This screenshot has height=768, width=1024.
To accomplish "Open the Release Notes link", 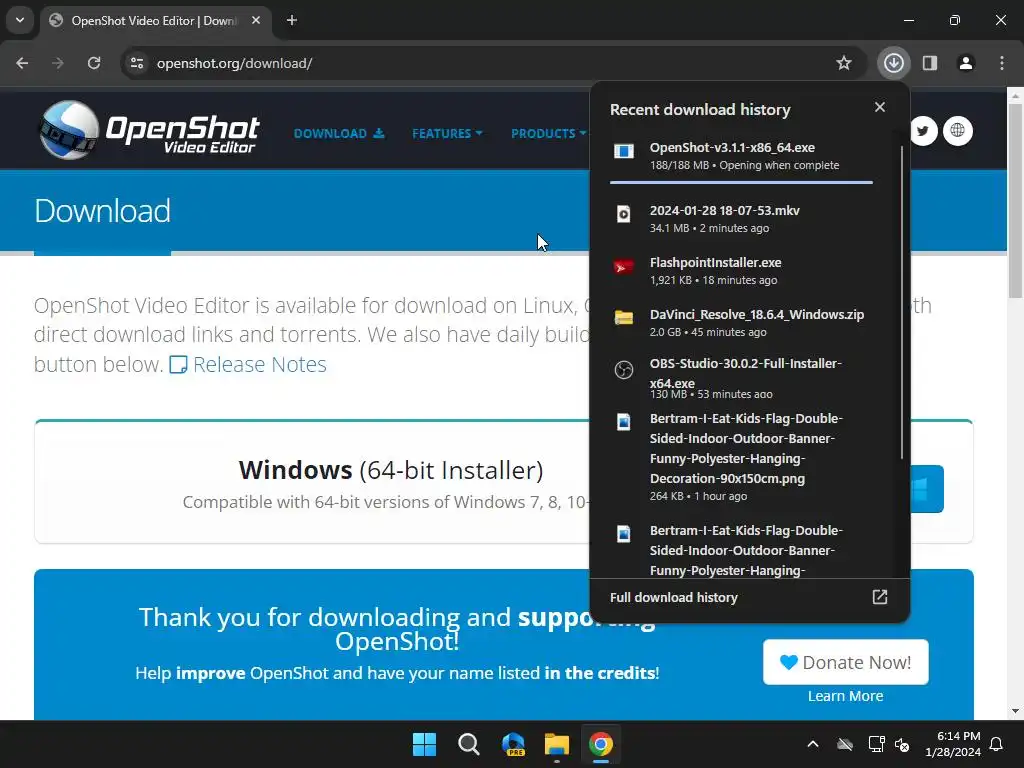I will tap(248, 364).
